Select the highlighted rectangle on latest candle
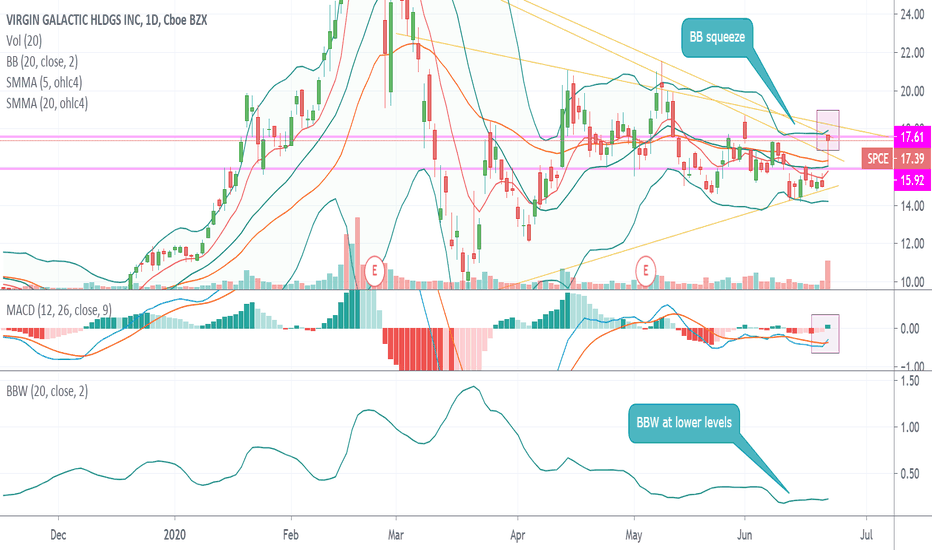The width and height of the screenshot is (932, 550). 828,130
